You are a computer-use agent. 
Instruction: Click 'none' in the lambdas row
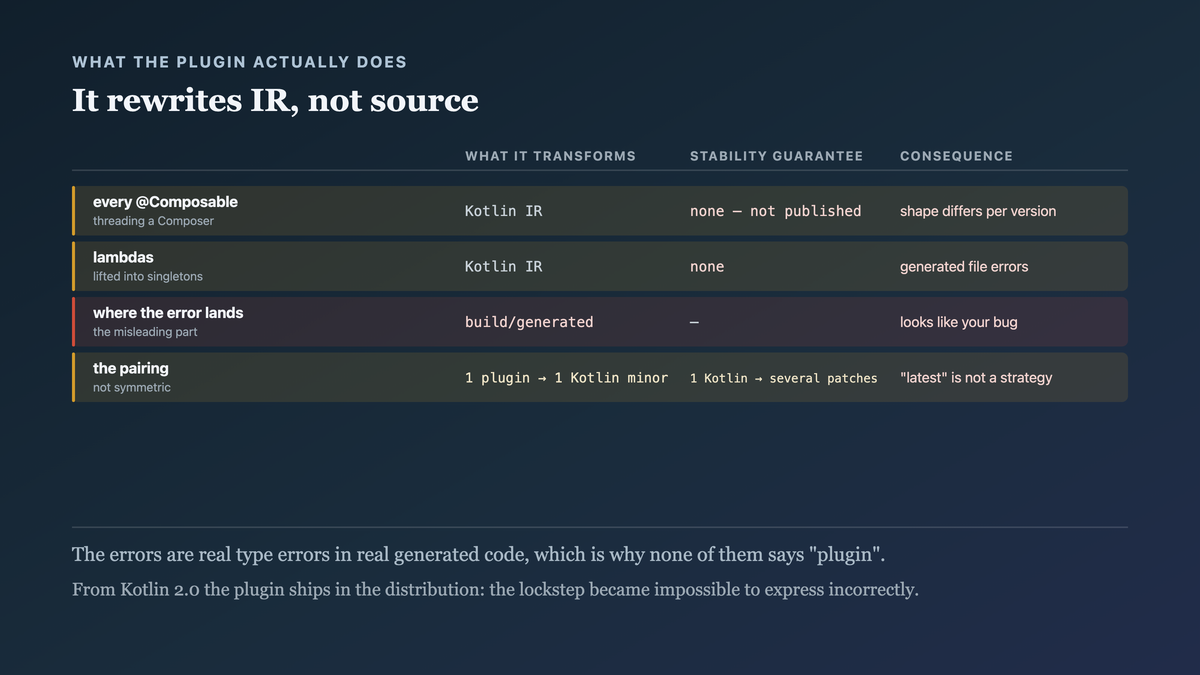(x=707, y=266)
